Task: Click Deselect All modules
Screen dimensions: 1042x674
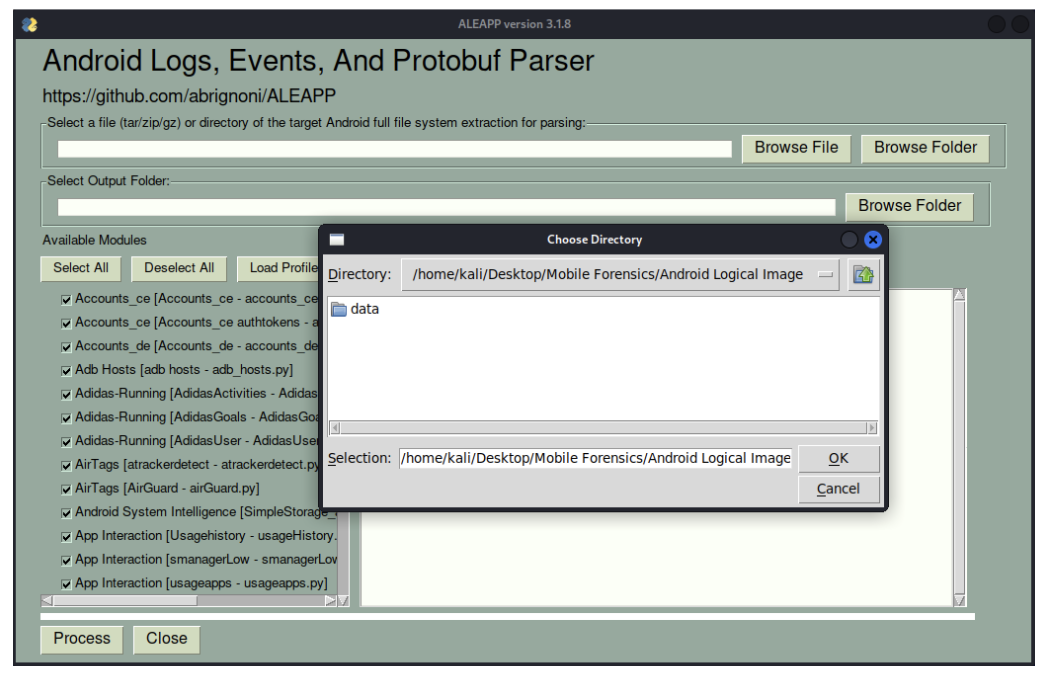Action: 178,268
